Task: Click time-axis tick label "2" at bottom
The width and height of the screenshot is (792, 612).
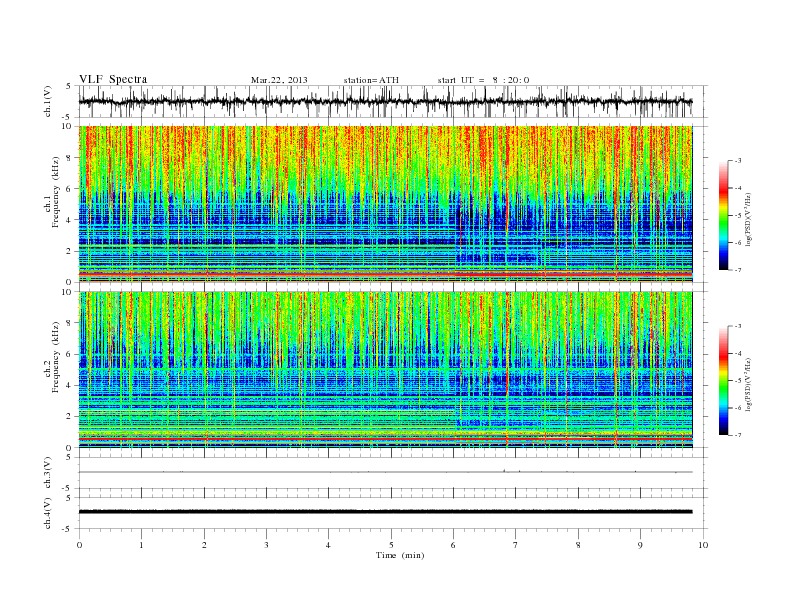Action: click(x=204, y=545)
